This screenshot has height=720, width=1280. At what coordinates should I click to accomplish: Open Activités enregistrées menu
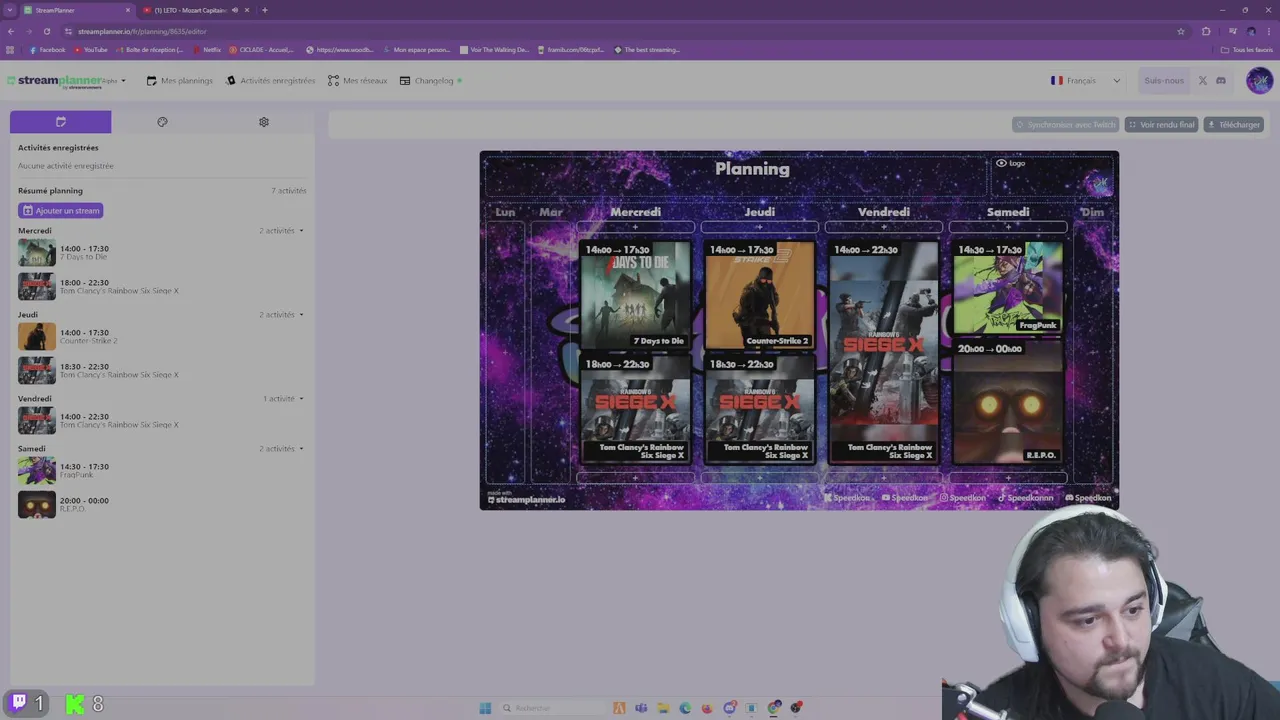click(x=271, y=81)
